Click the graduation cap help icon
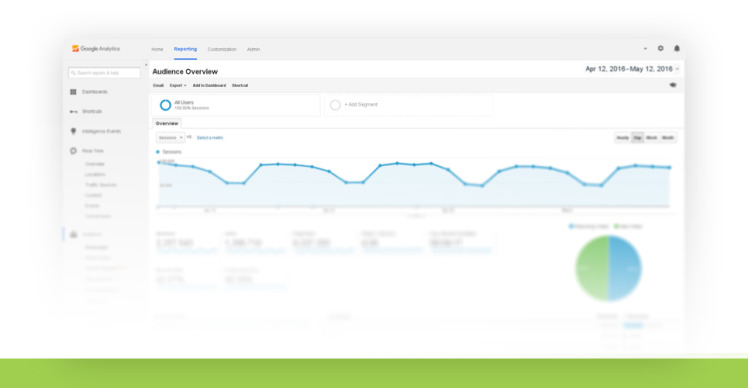This screenshot has height=388, width=748. click(x=673, y=85)
